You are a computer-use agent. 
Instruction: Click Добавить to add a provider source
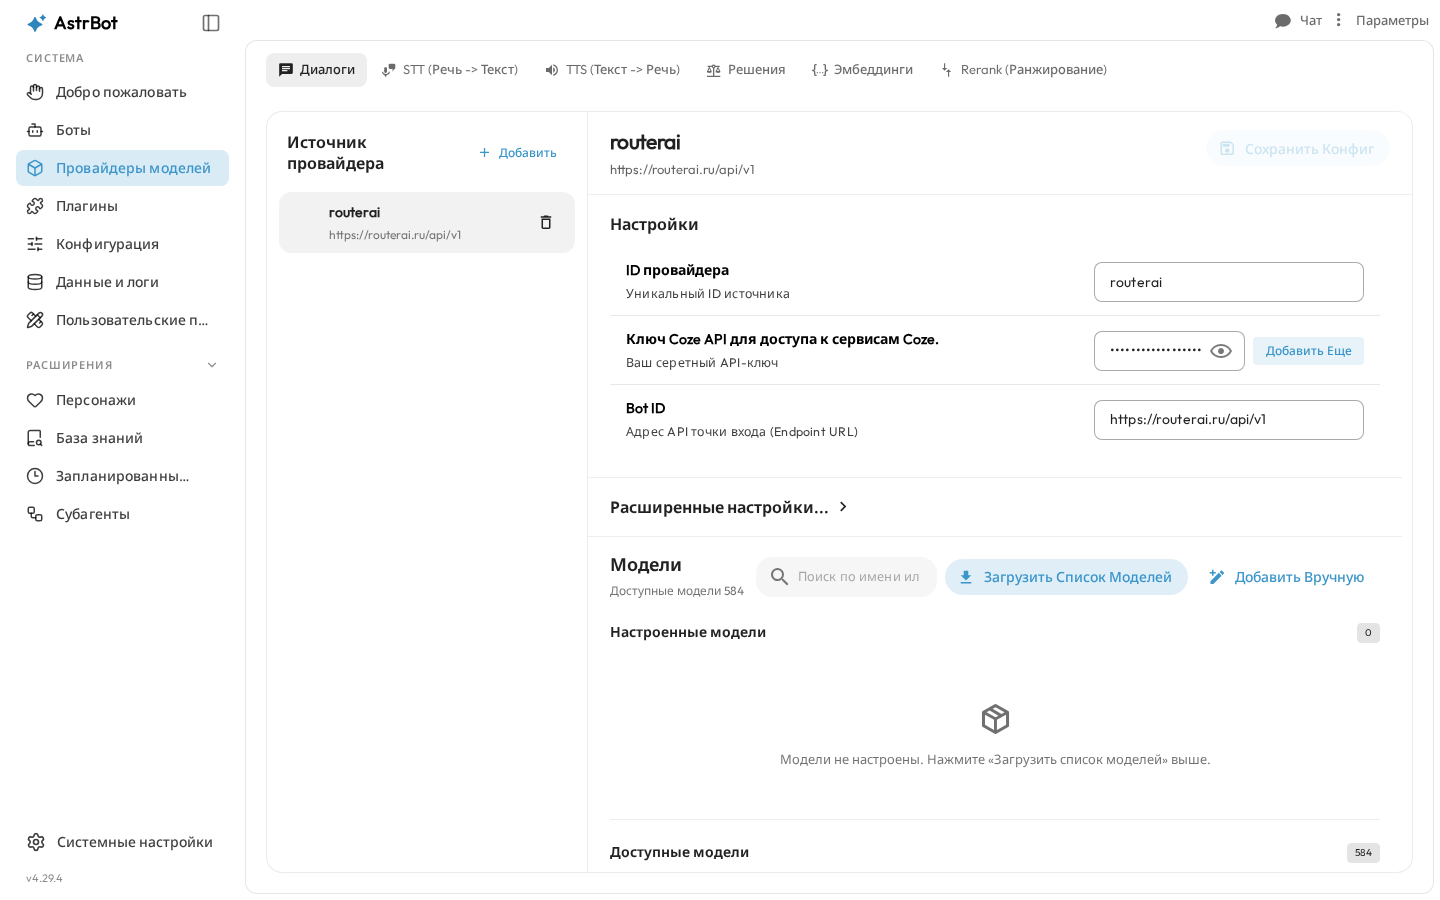tap(517, 153)
